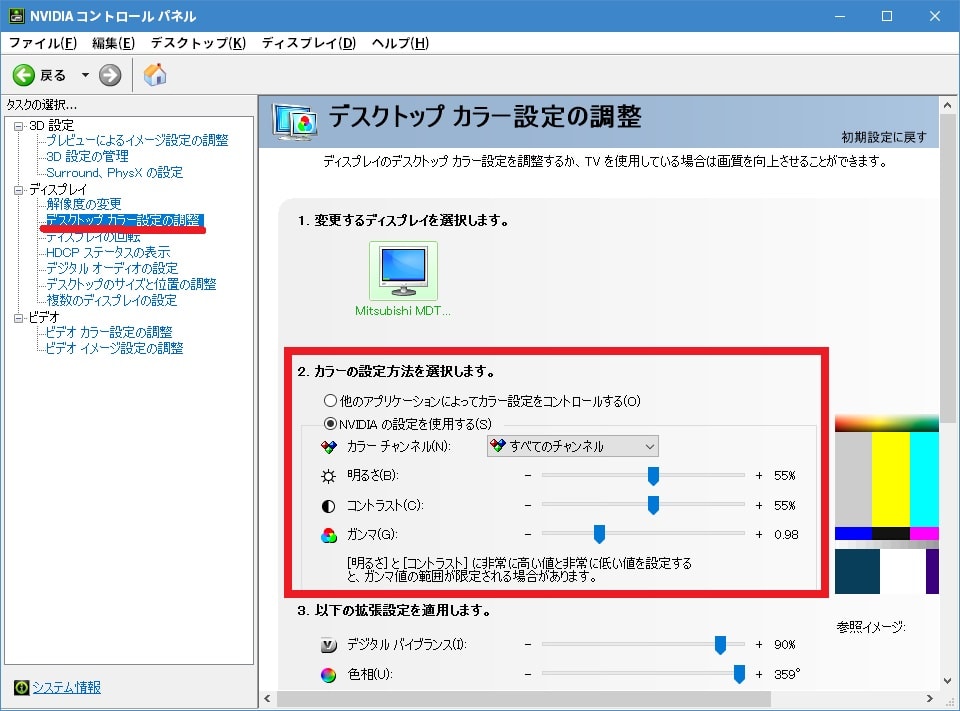
Task: Click the hue color wheel icon
Action: (x=329, y=675)
